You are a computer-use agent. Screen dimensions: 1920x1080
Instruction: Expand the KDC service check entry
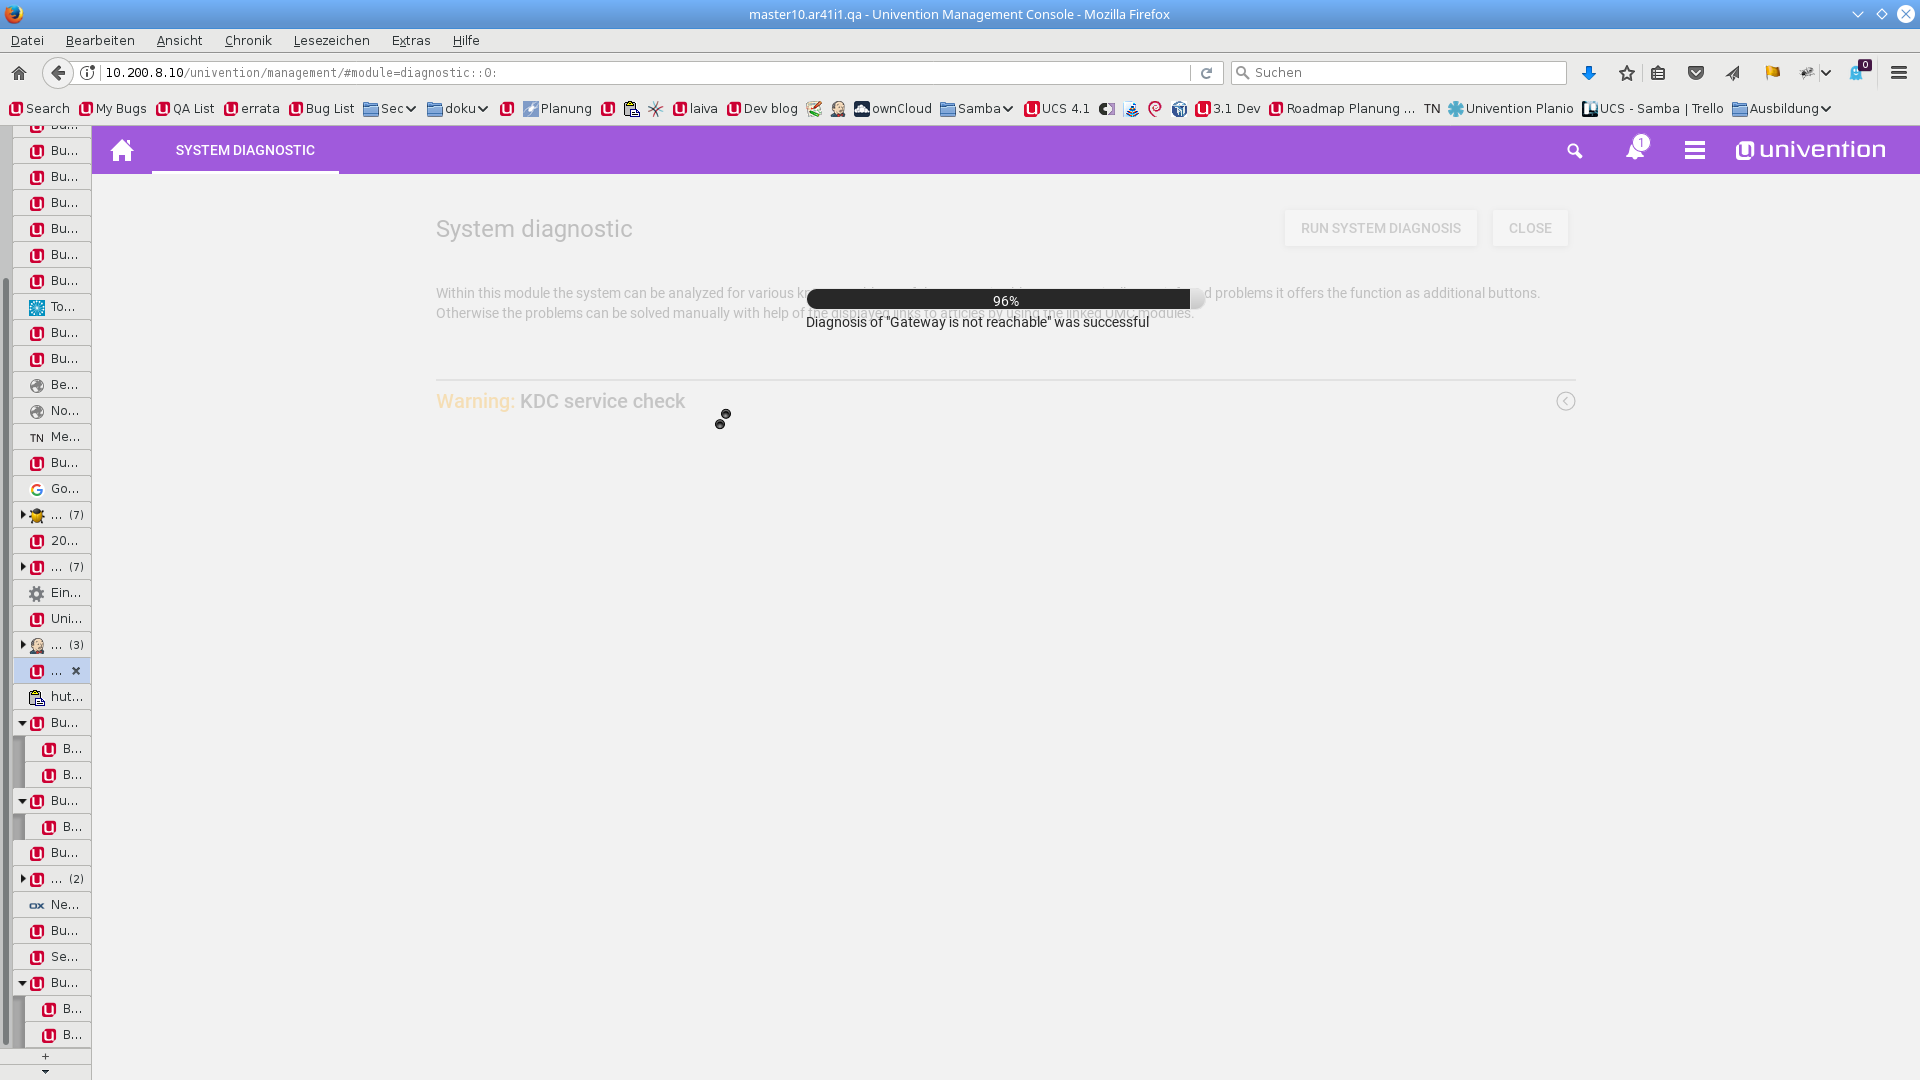[x=1565, y=401]
